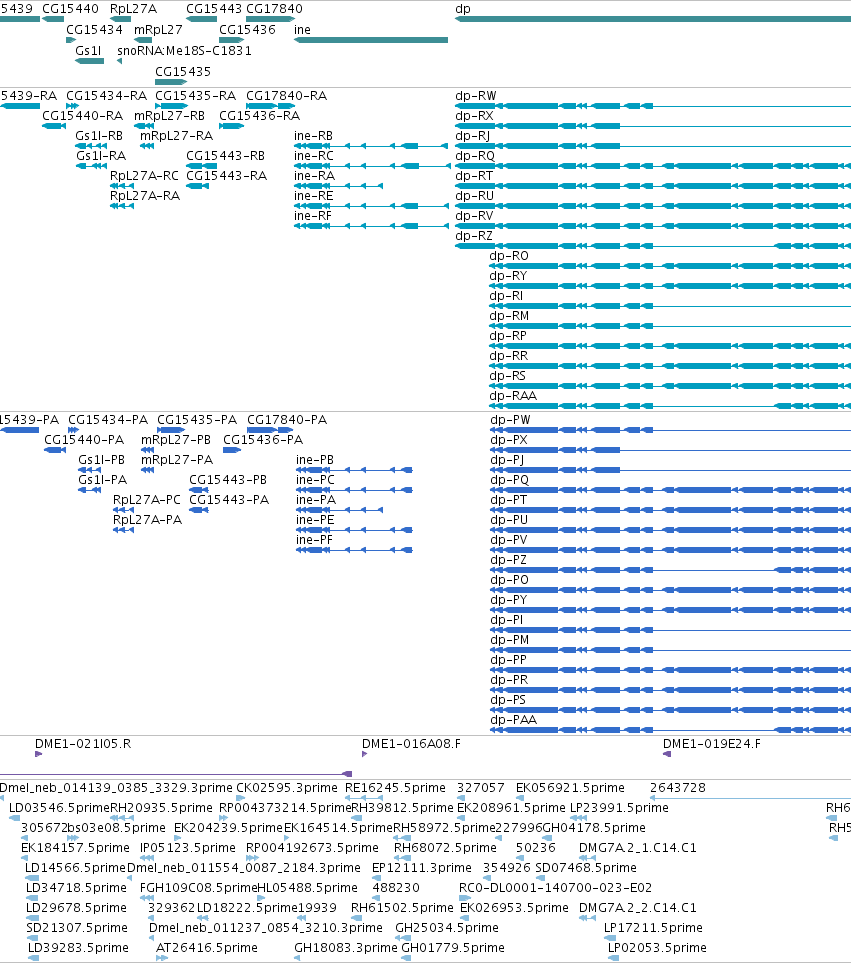
Task: Select the CG15443 gene label
Action: 214,9
